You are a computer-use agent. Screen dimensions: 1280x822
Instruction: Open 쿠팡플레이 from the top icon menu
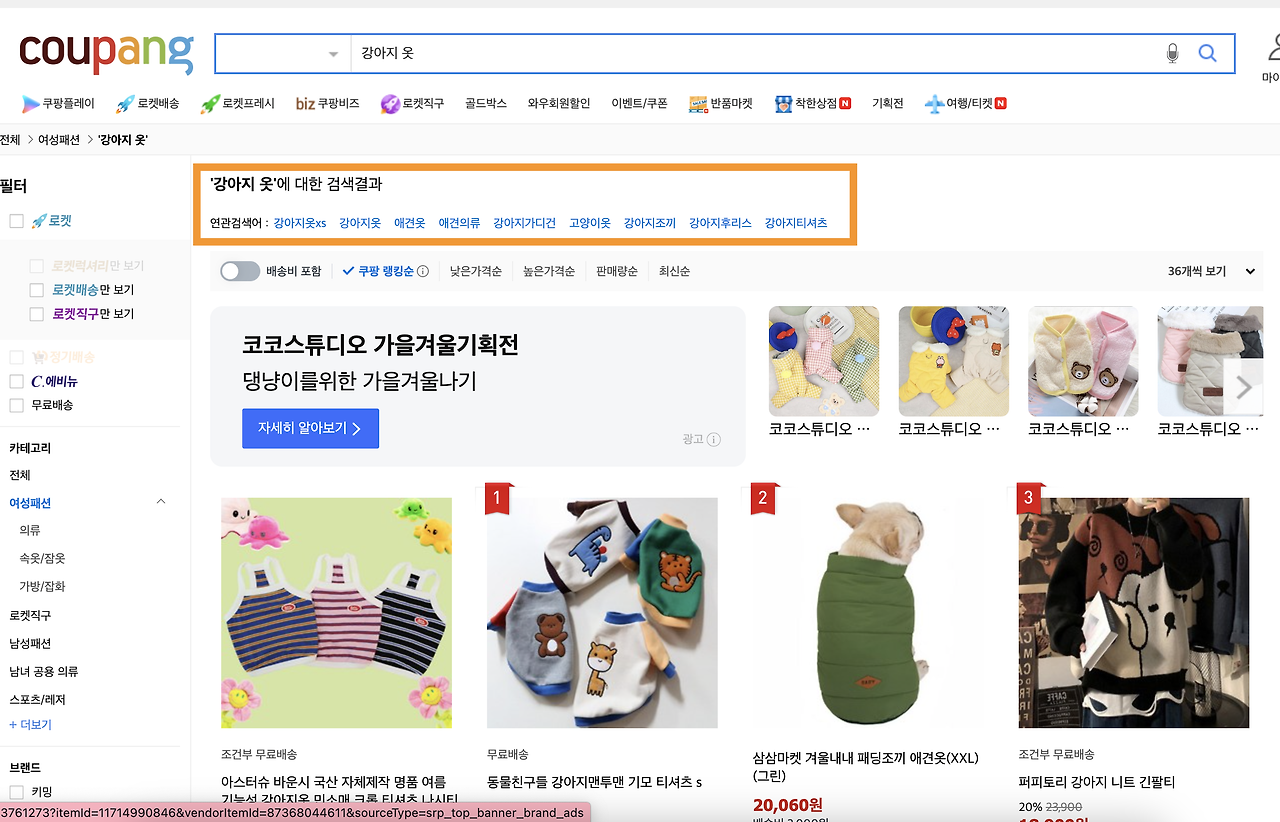tap(59, 102)
